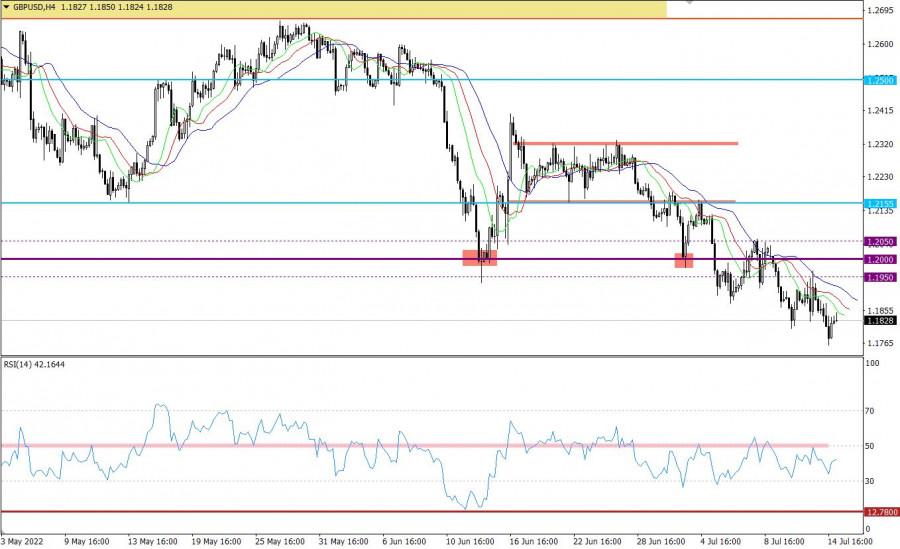Click the 19 May 16:00 time label
This screenshot has height=549, width=900.
216,542
